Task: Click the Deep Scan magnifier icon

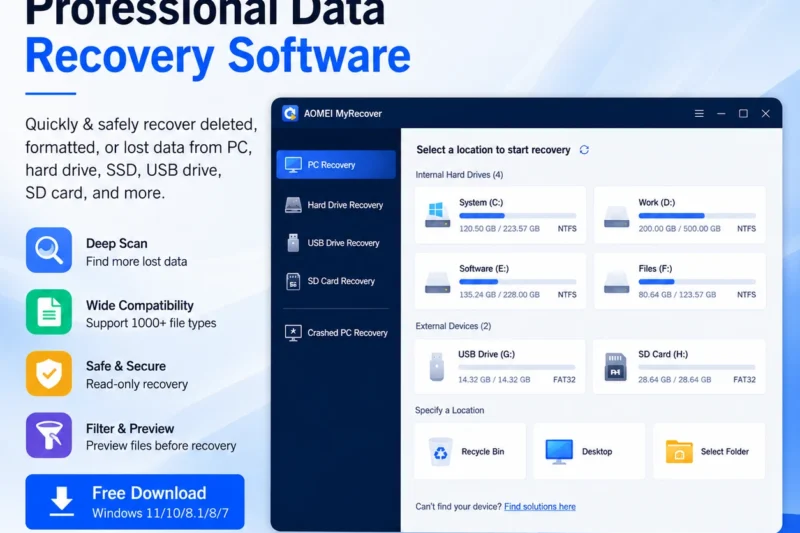Action: tap(49, 250)
